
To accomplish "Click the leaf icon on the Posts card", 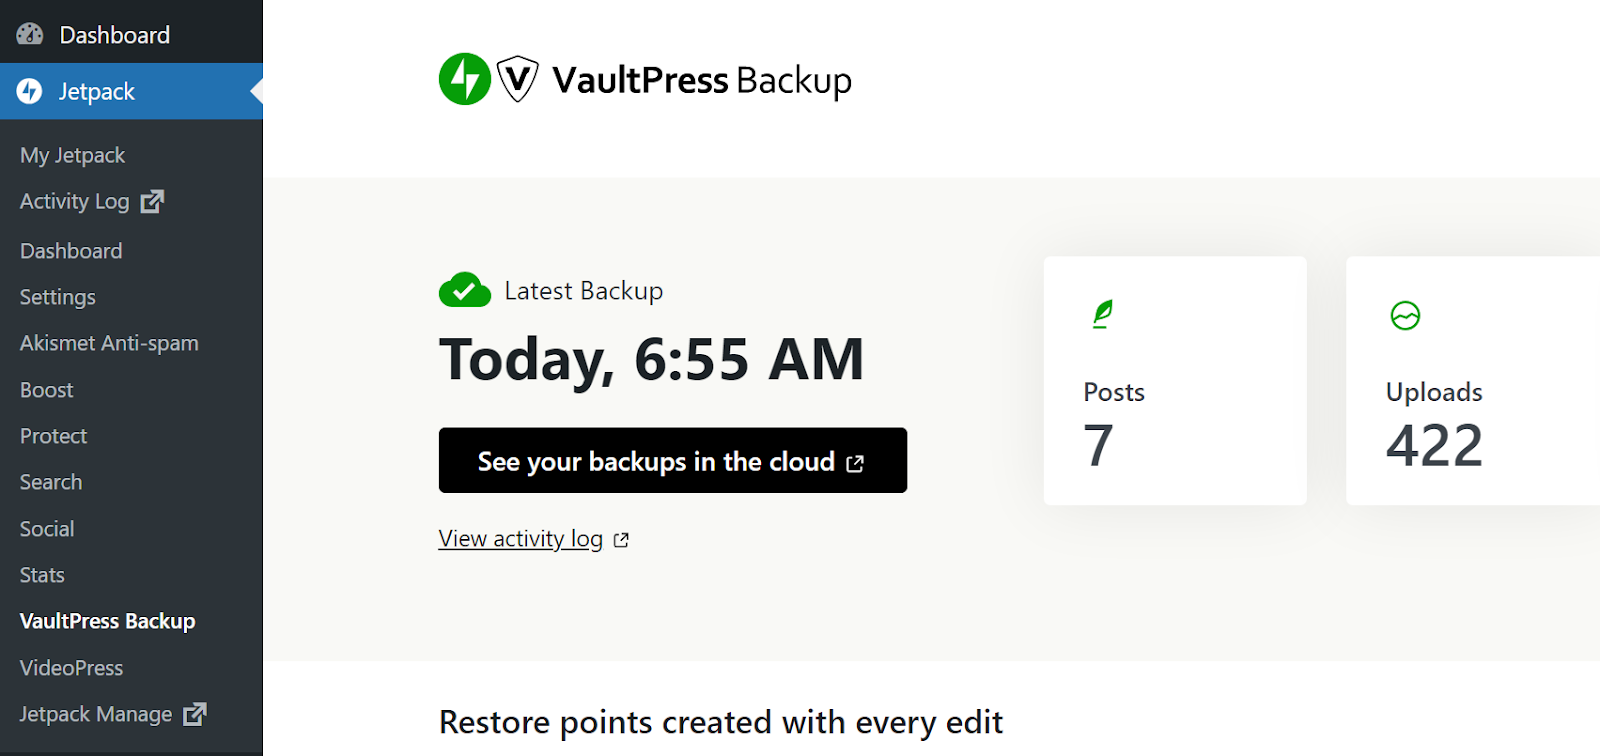I will (1101, 314).
